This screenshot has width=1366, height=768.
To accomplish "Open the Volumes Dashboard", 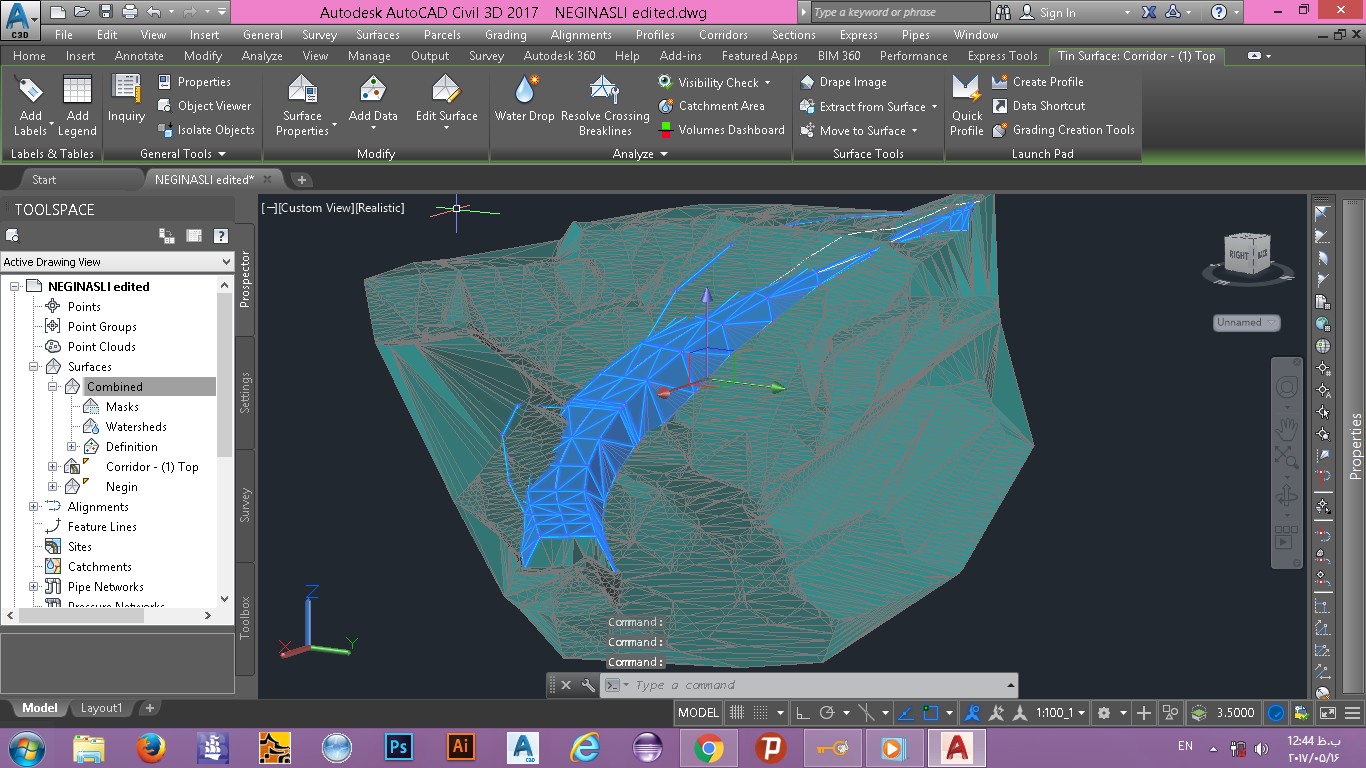I will tap(721, 130).
